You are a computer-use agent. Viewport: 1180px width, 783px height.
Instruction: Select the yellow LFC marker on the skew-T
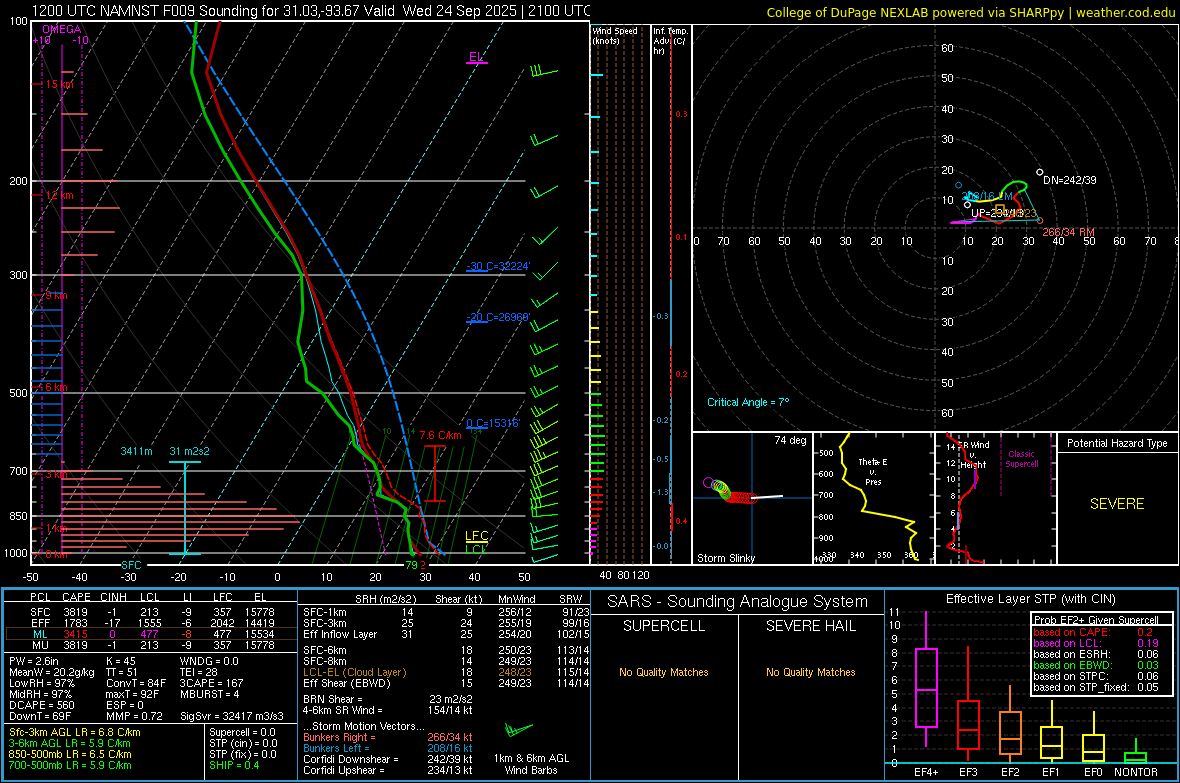click(476, 536)
